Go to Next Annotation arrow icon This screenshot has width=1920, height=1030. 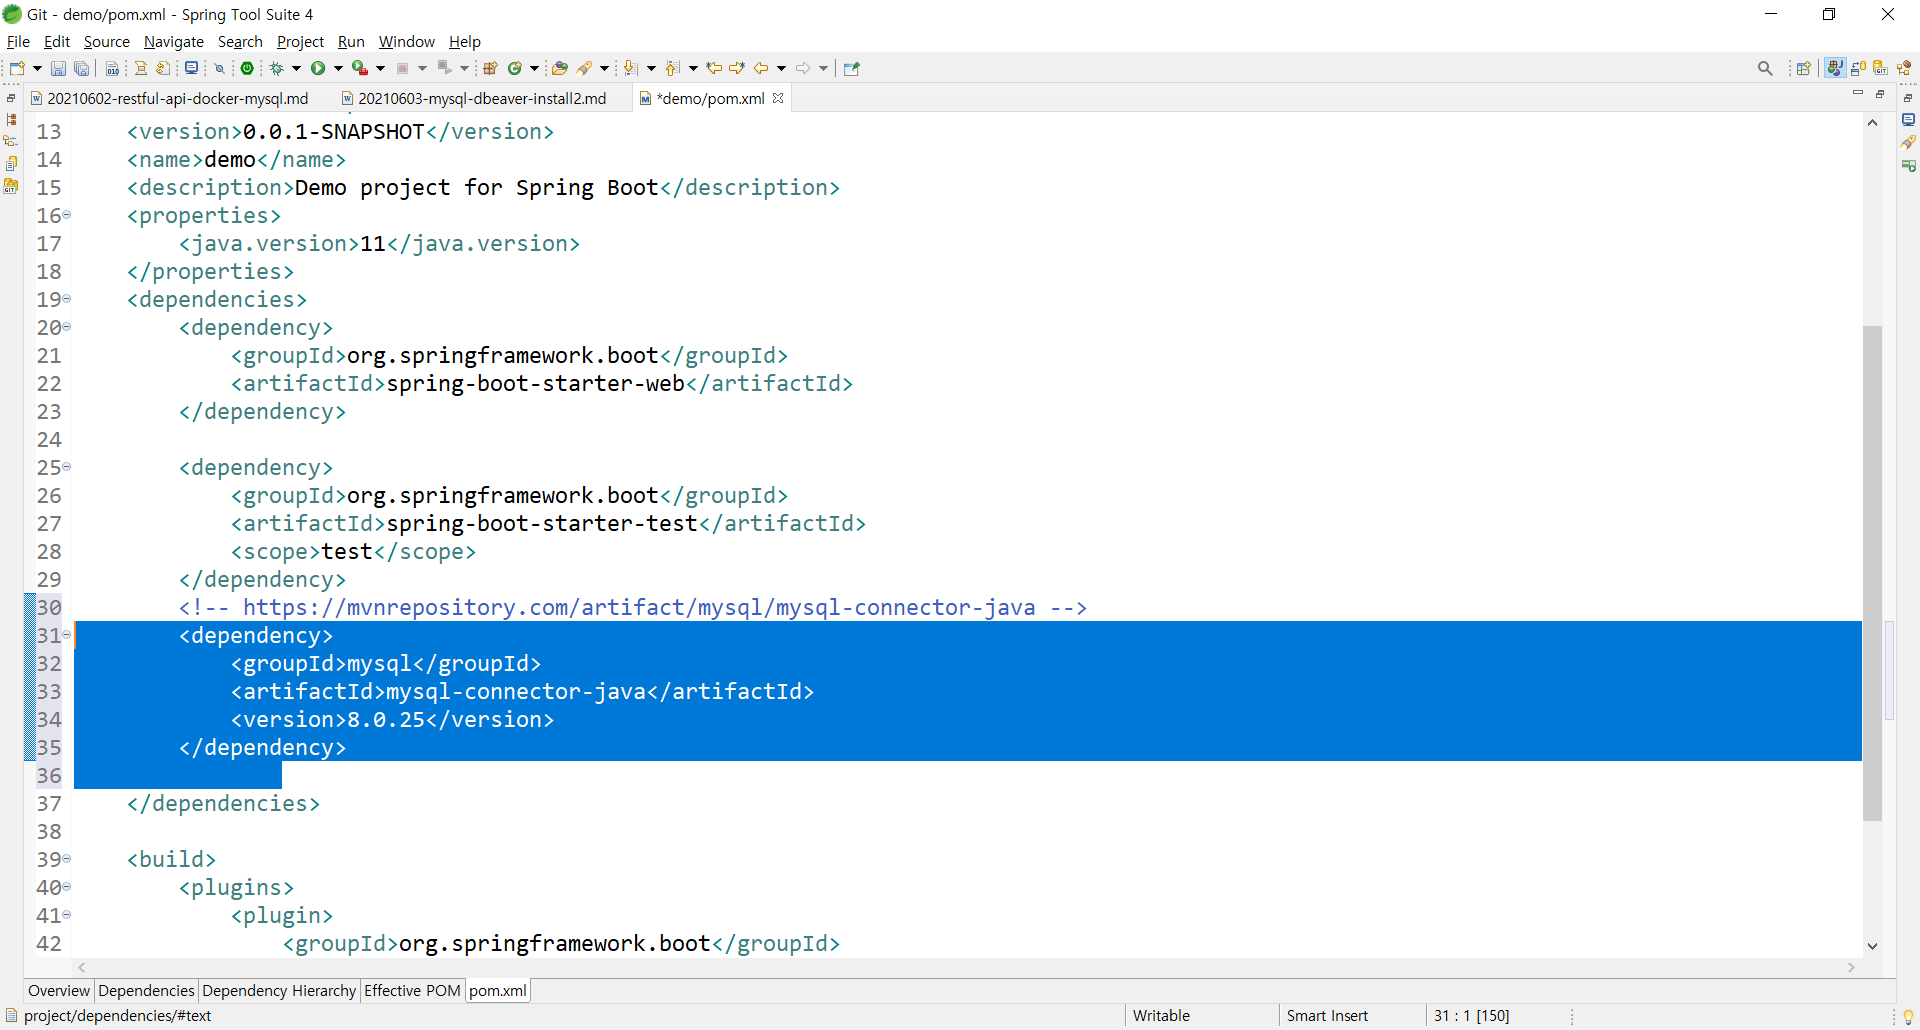click(630, 68)
